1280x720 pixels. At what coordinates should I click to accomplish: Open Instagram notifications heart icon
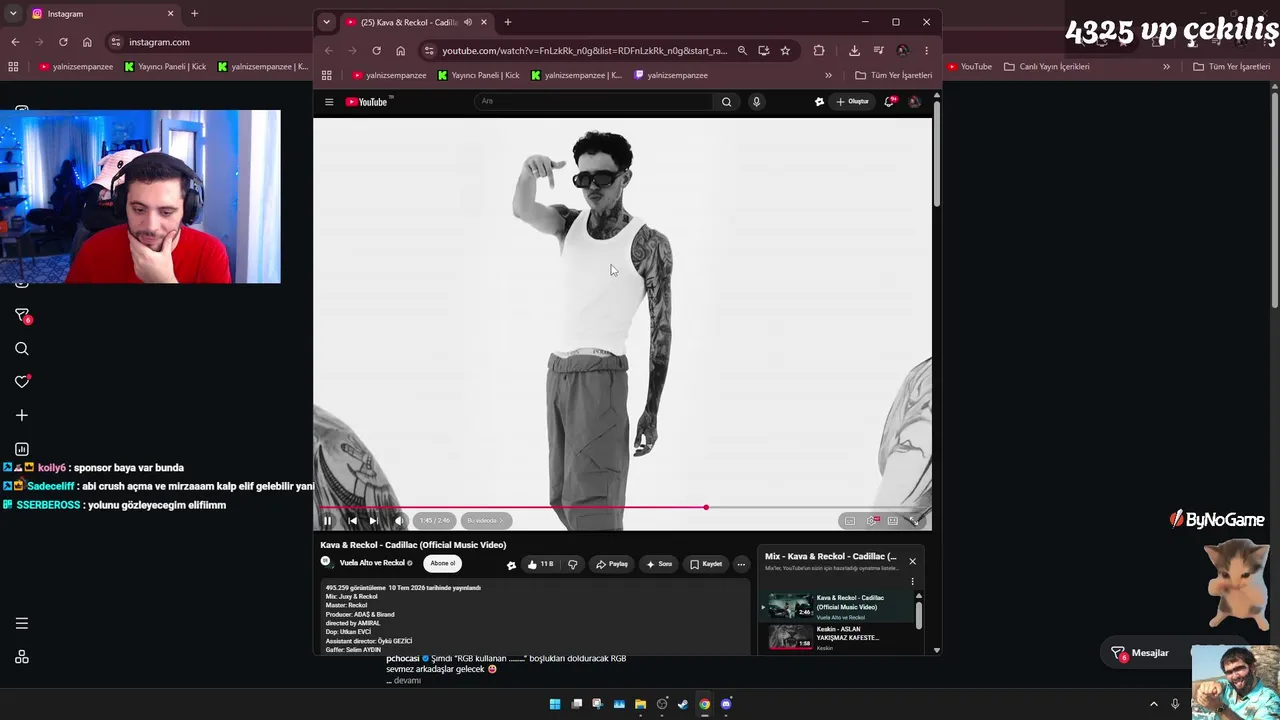[x=22, y=382]
